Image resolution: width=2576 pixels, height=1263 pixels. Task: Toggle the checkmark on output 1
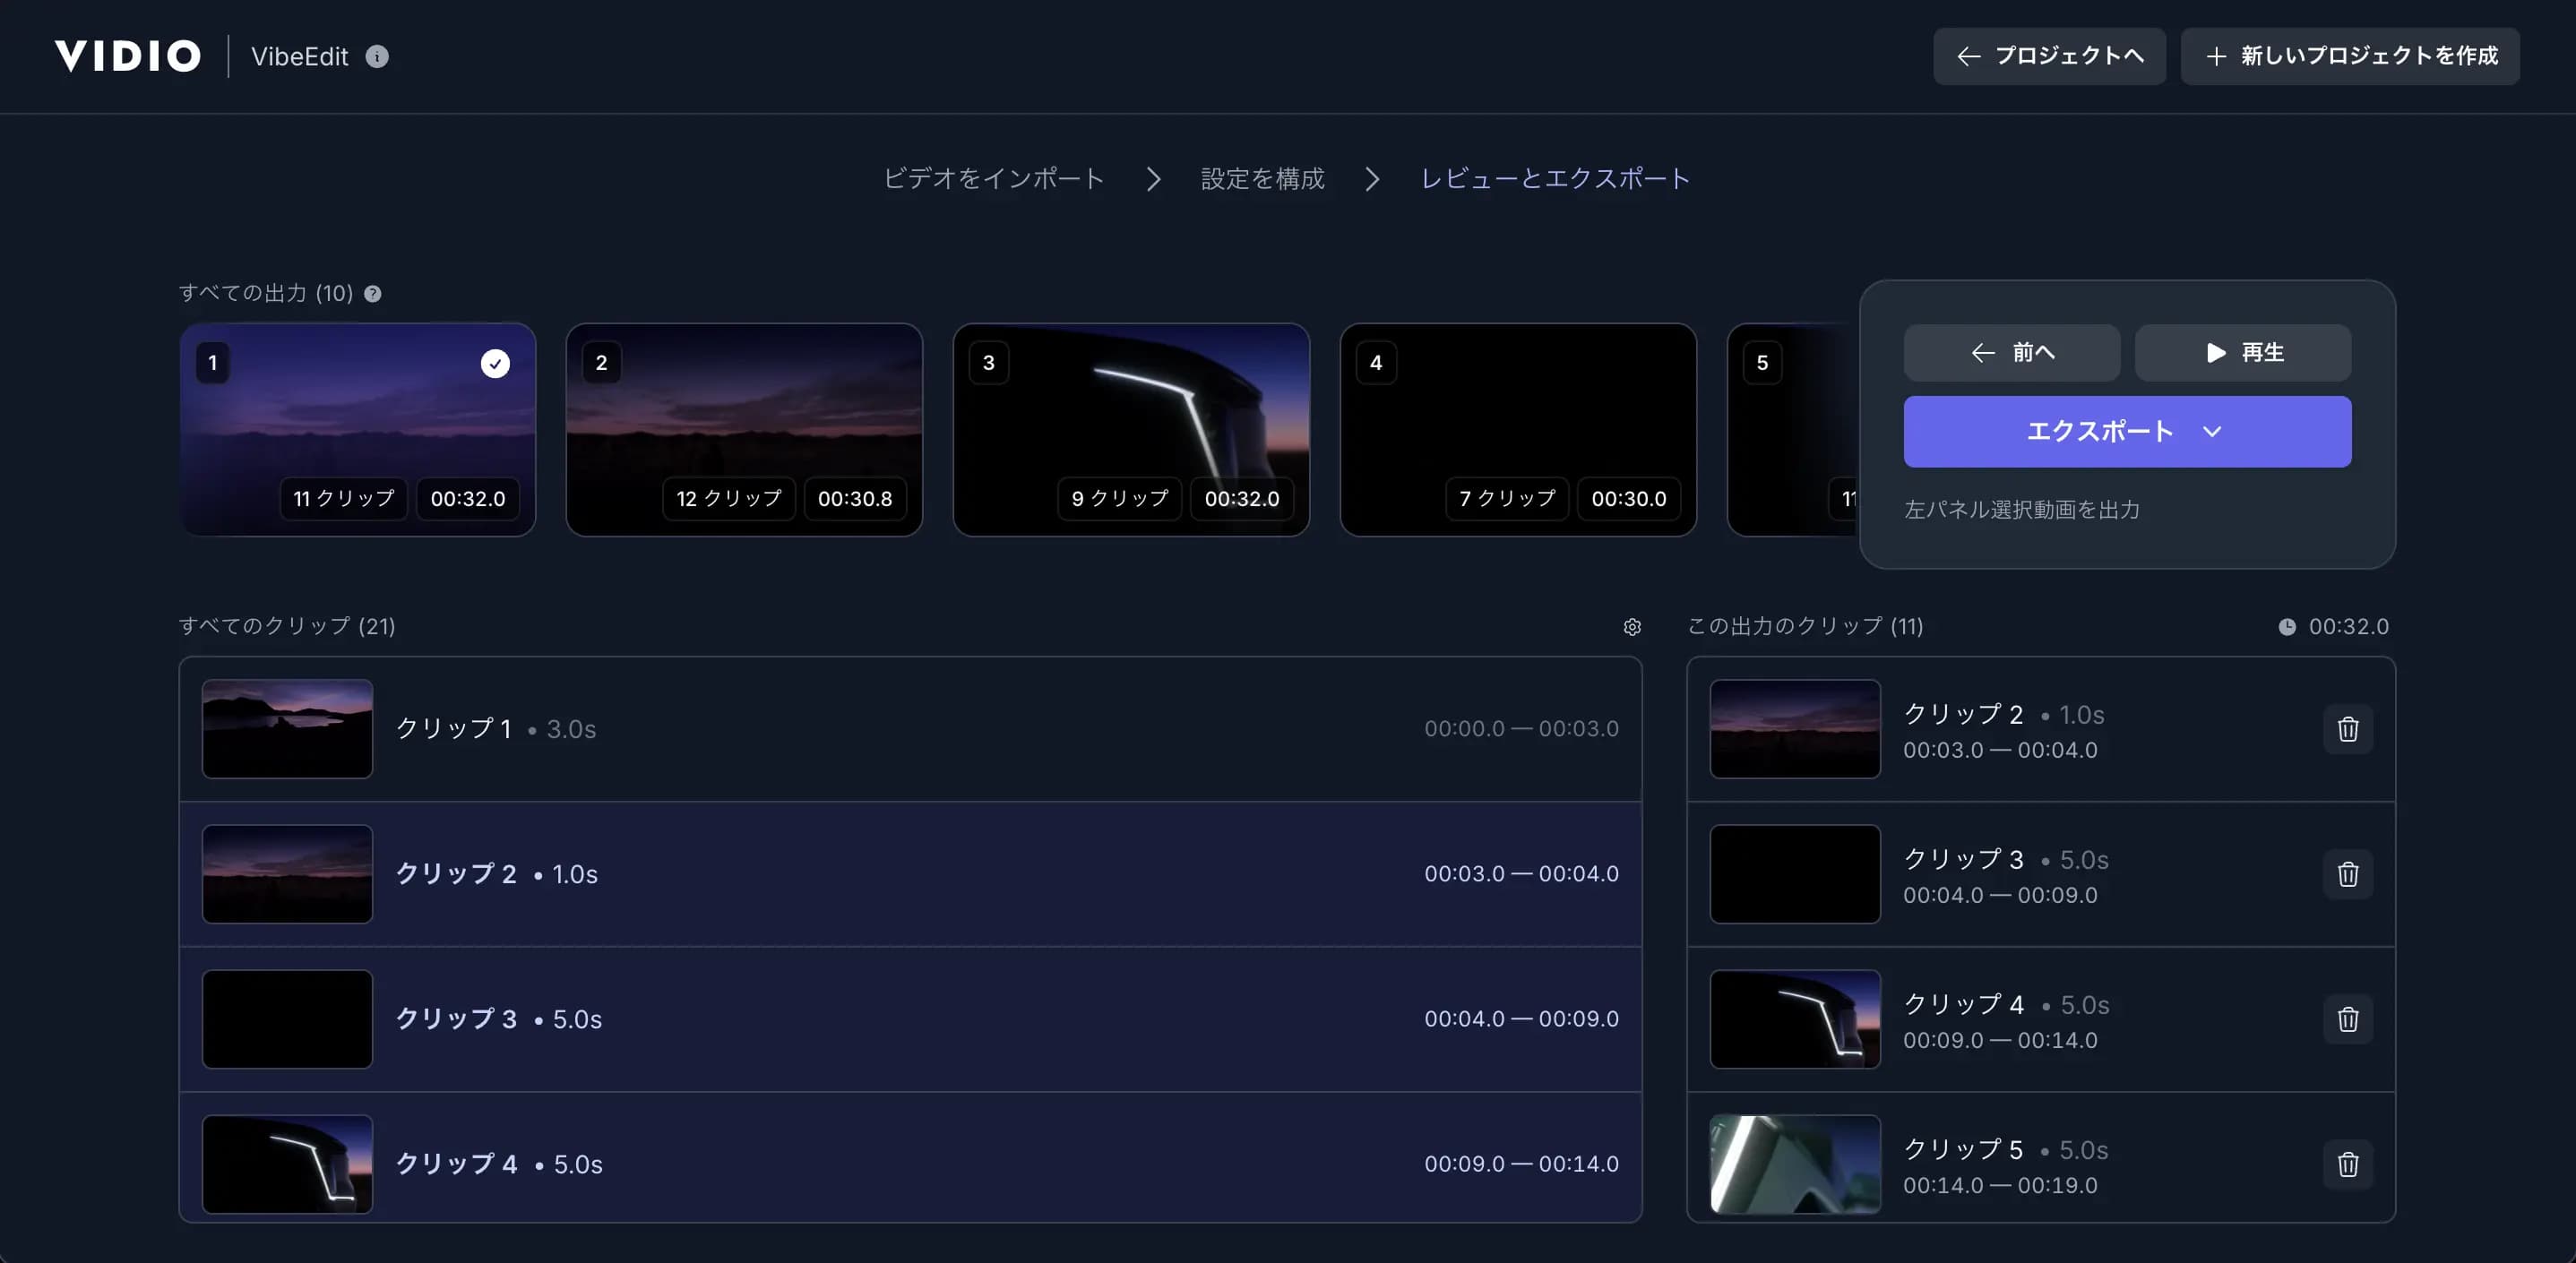[x=495, y=364]
